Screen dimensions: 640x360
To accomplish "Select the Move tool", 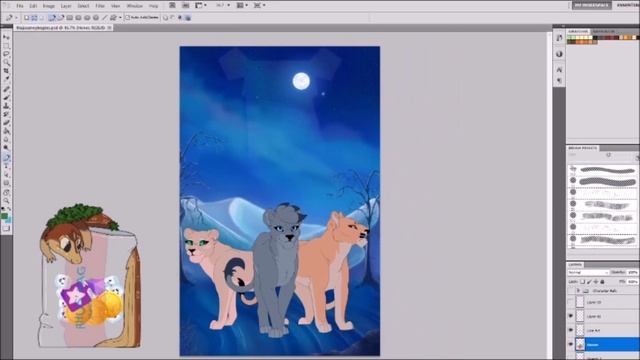I will (6, 38).
